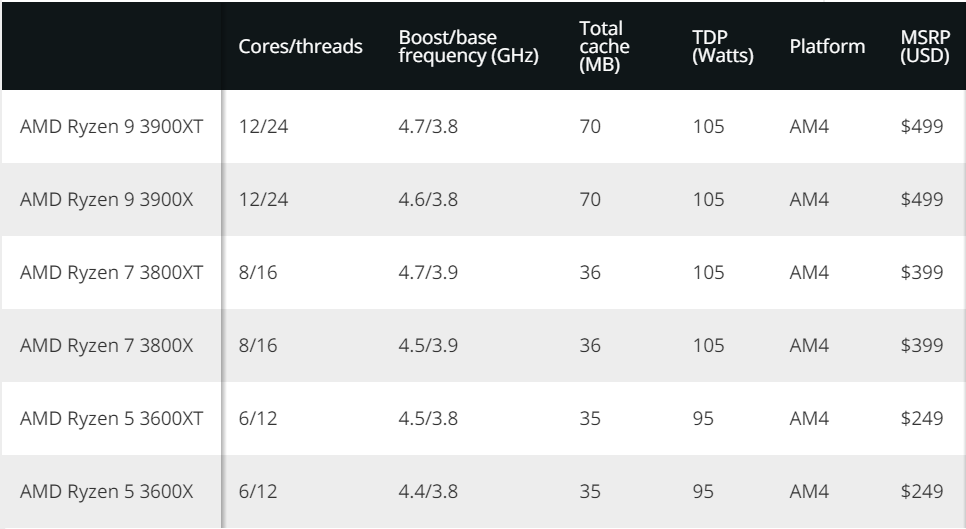966x529 pixels.
Task: Click the 36 cache value for 3800X
Action: pyautogui.click(x=590, y=345)
